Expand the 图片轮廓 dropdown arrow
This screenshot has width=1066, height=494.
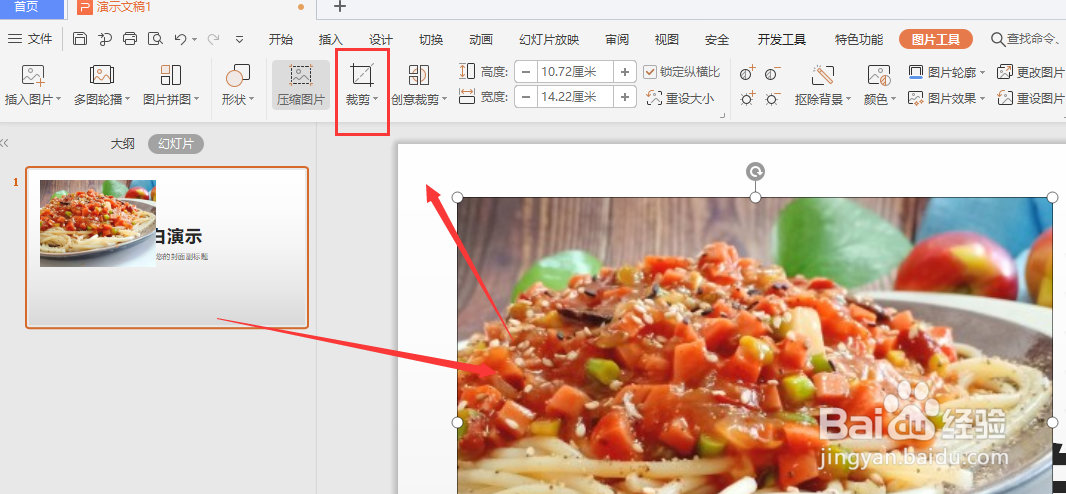coord(982,73)
